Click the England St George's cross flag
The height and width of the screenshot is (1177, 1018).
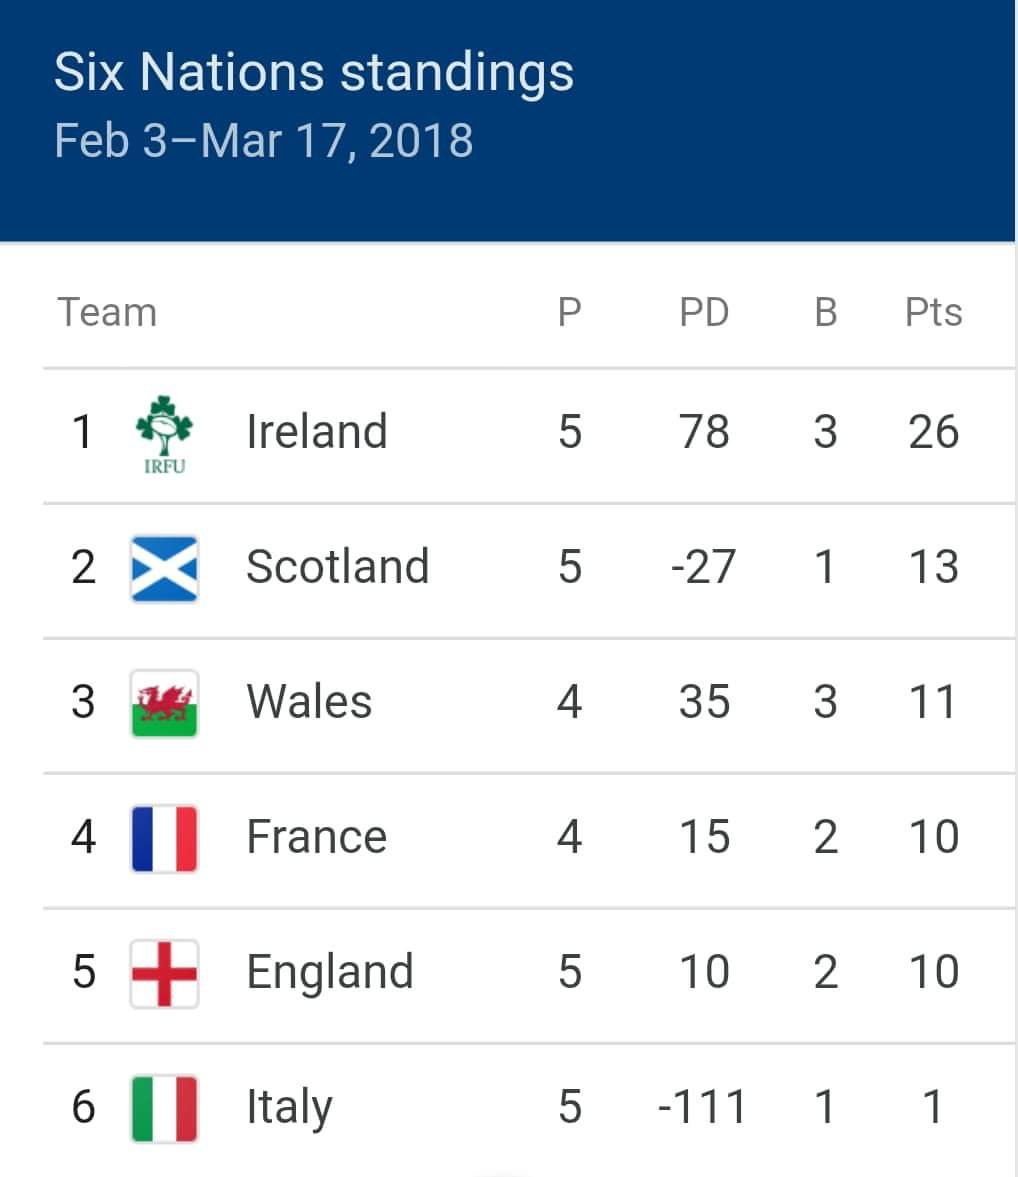tap(165, 973)
